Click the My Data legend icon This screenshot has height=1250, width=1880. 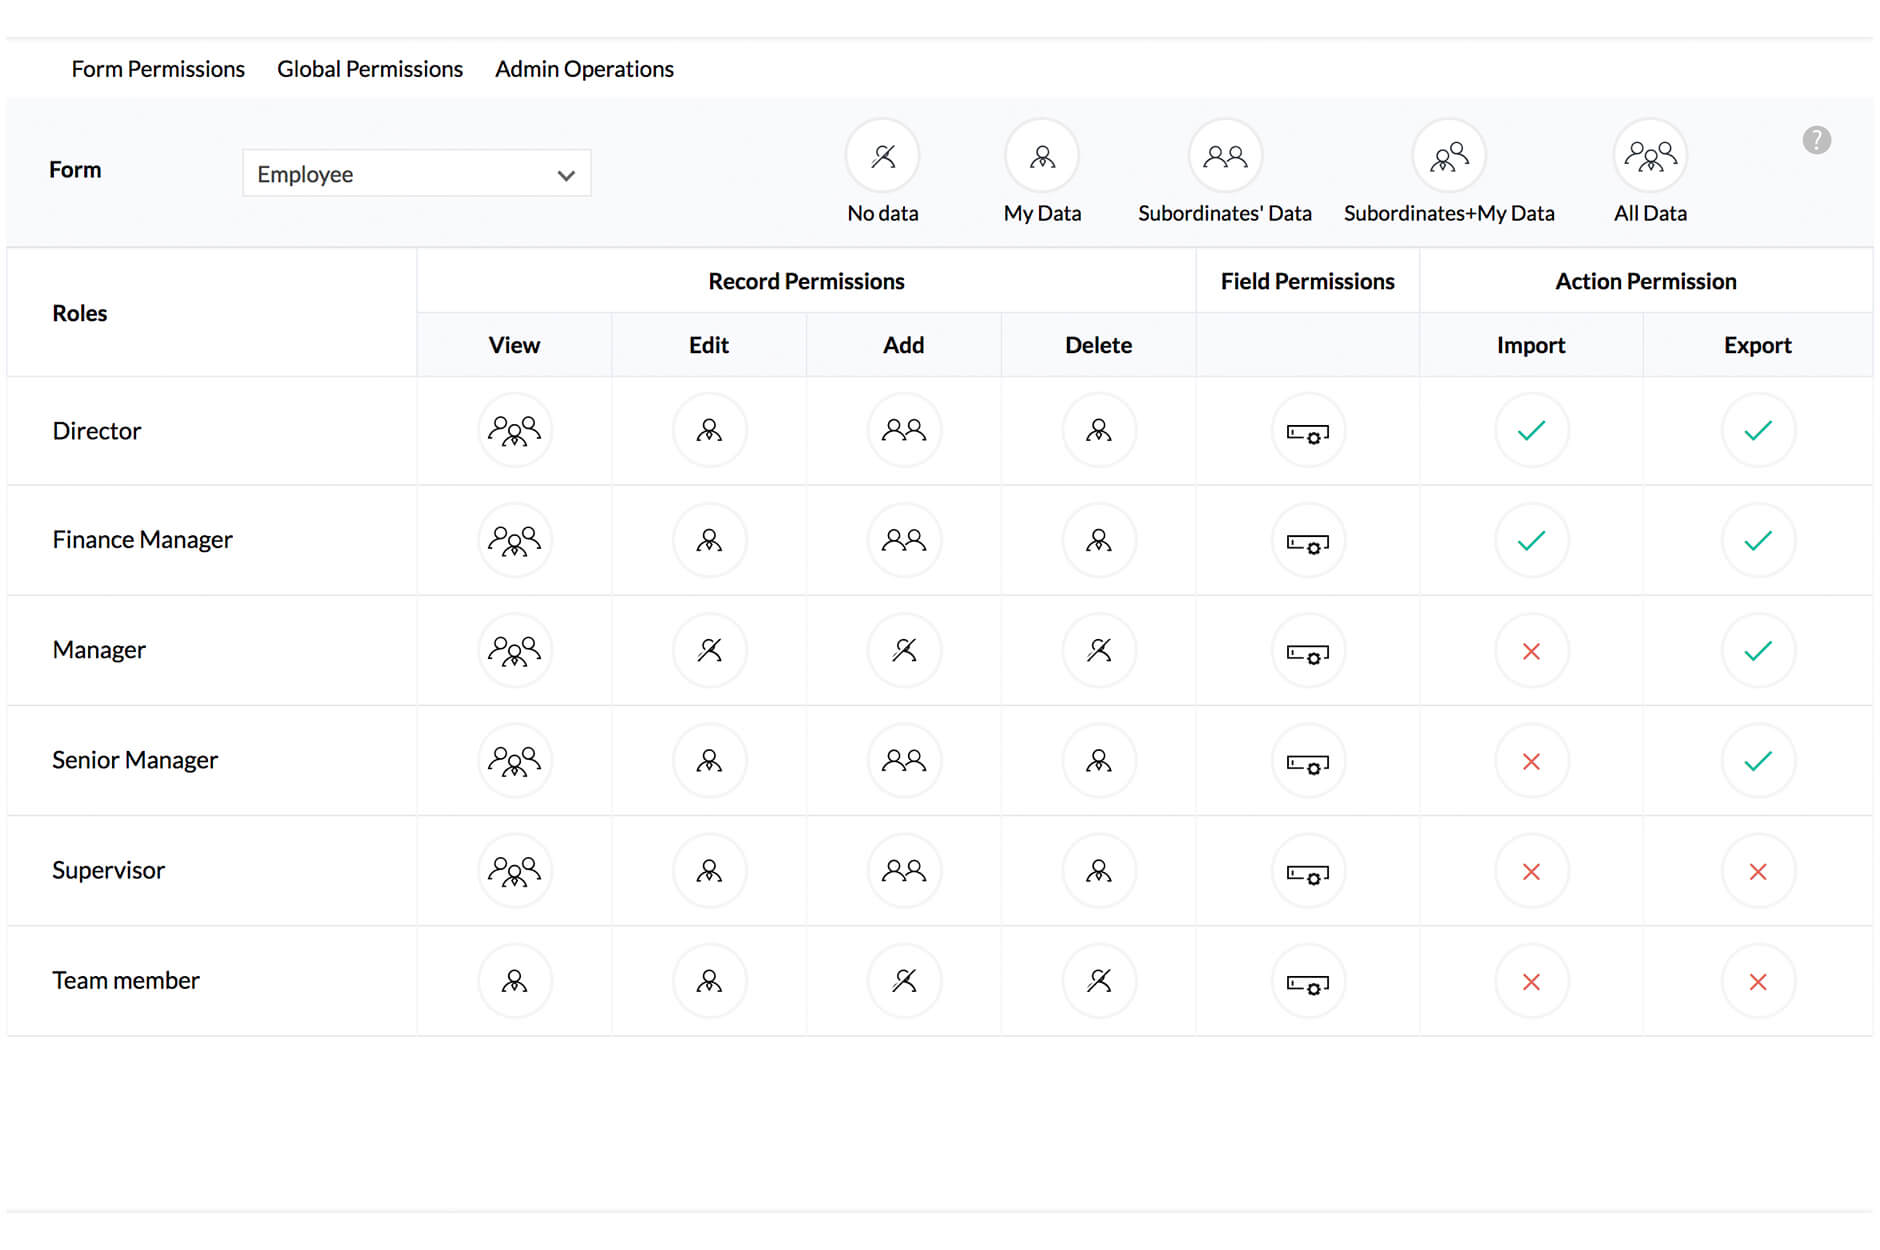pos(1042,156)
